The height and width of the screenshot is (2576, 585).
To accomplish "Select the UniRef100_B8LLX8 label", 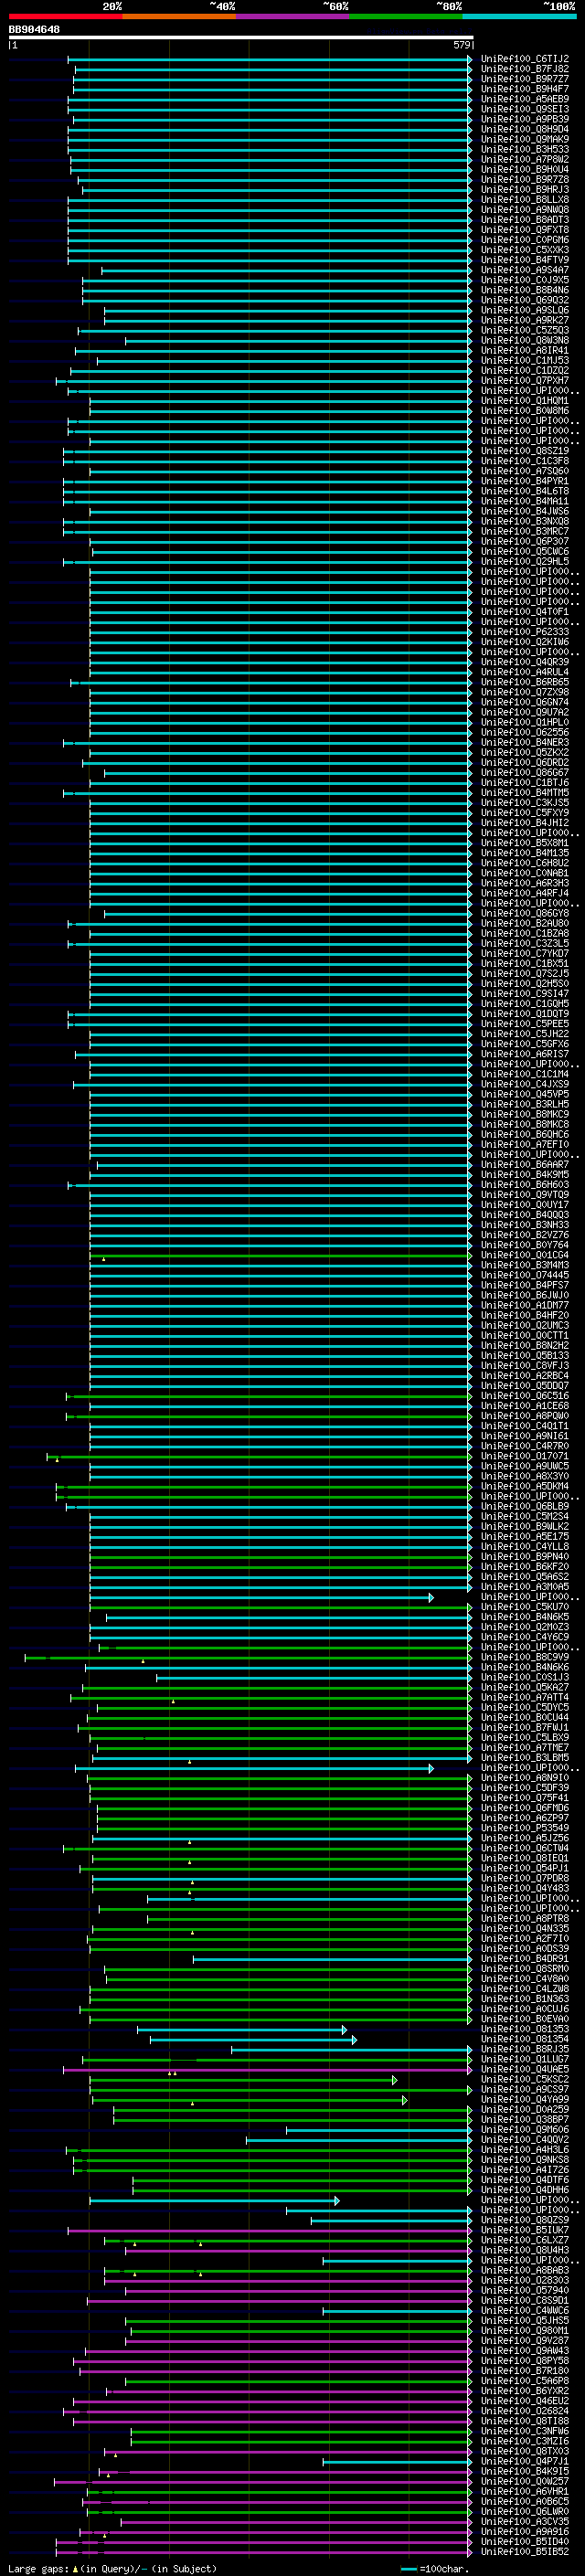I will (525, 199).
